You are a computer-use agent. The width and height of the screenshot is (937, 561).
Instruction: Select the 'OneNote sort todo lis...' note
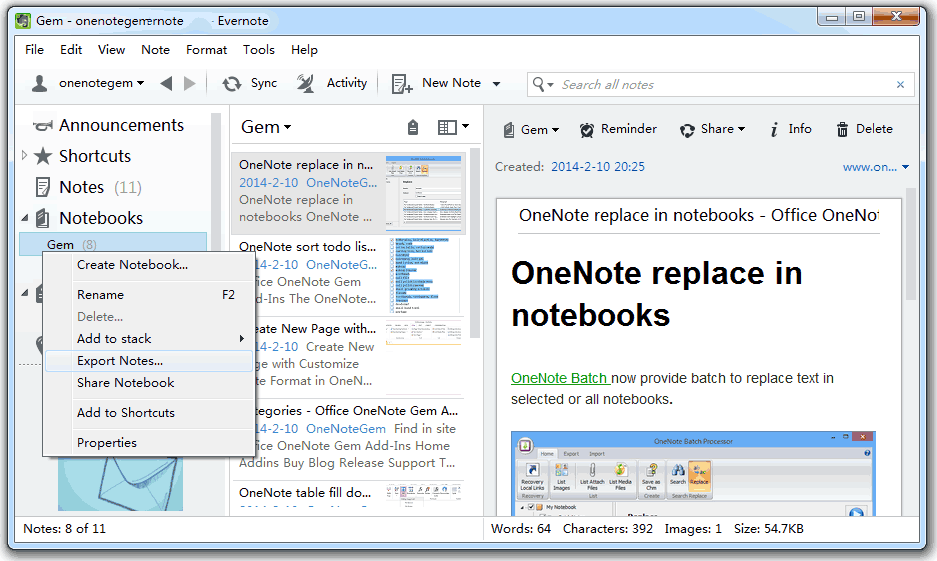click(x=348, y=275)
